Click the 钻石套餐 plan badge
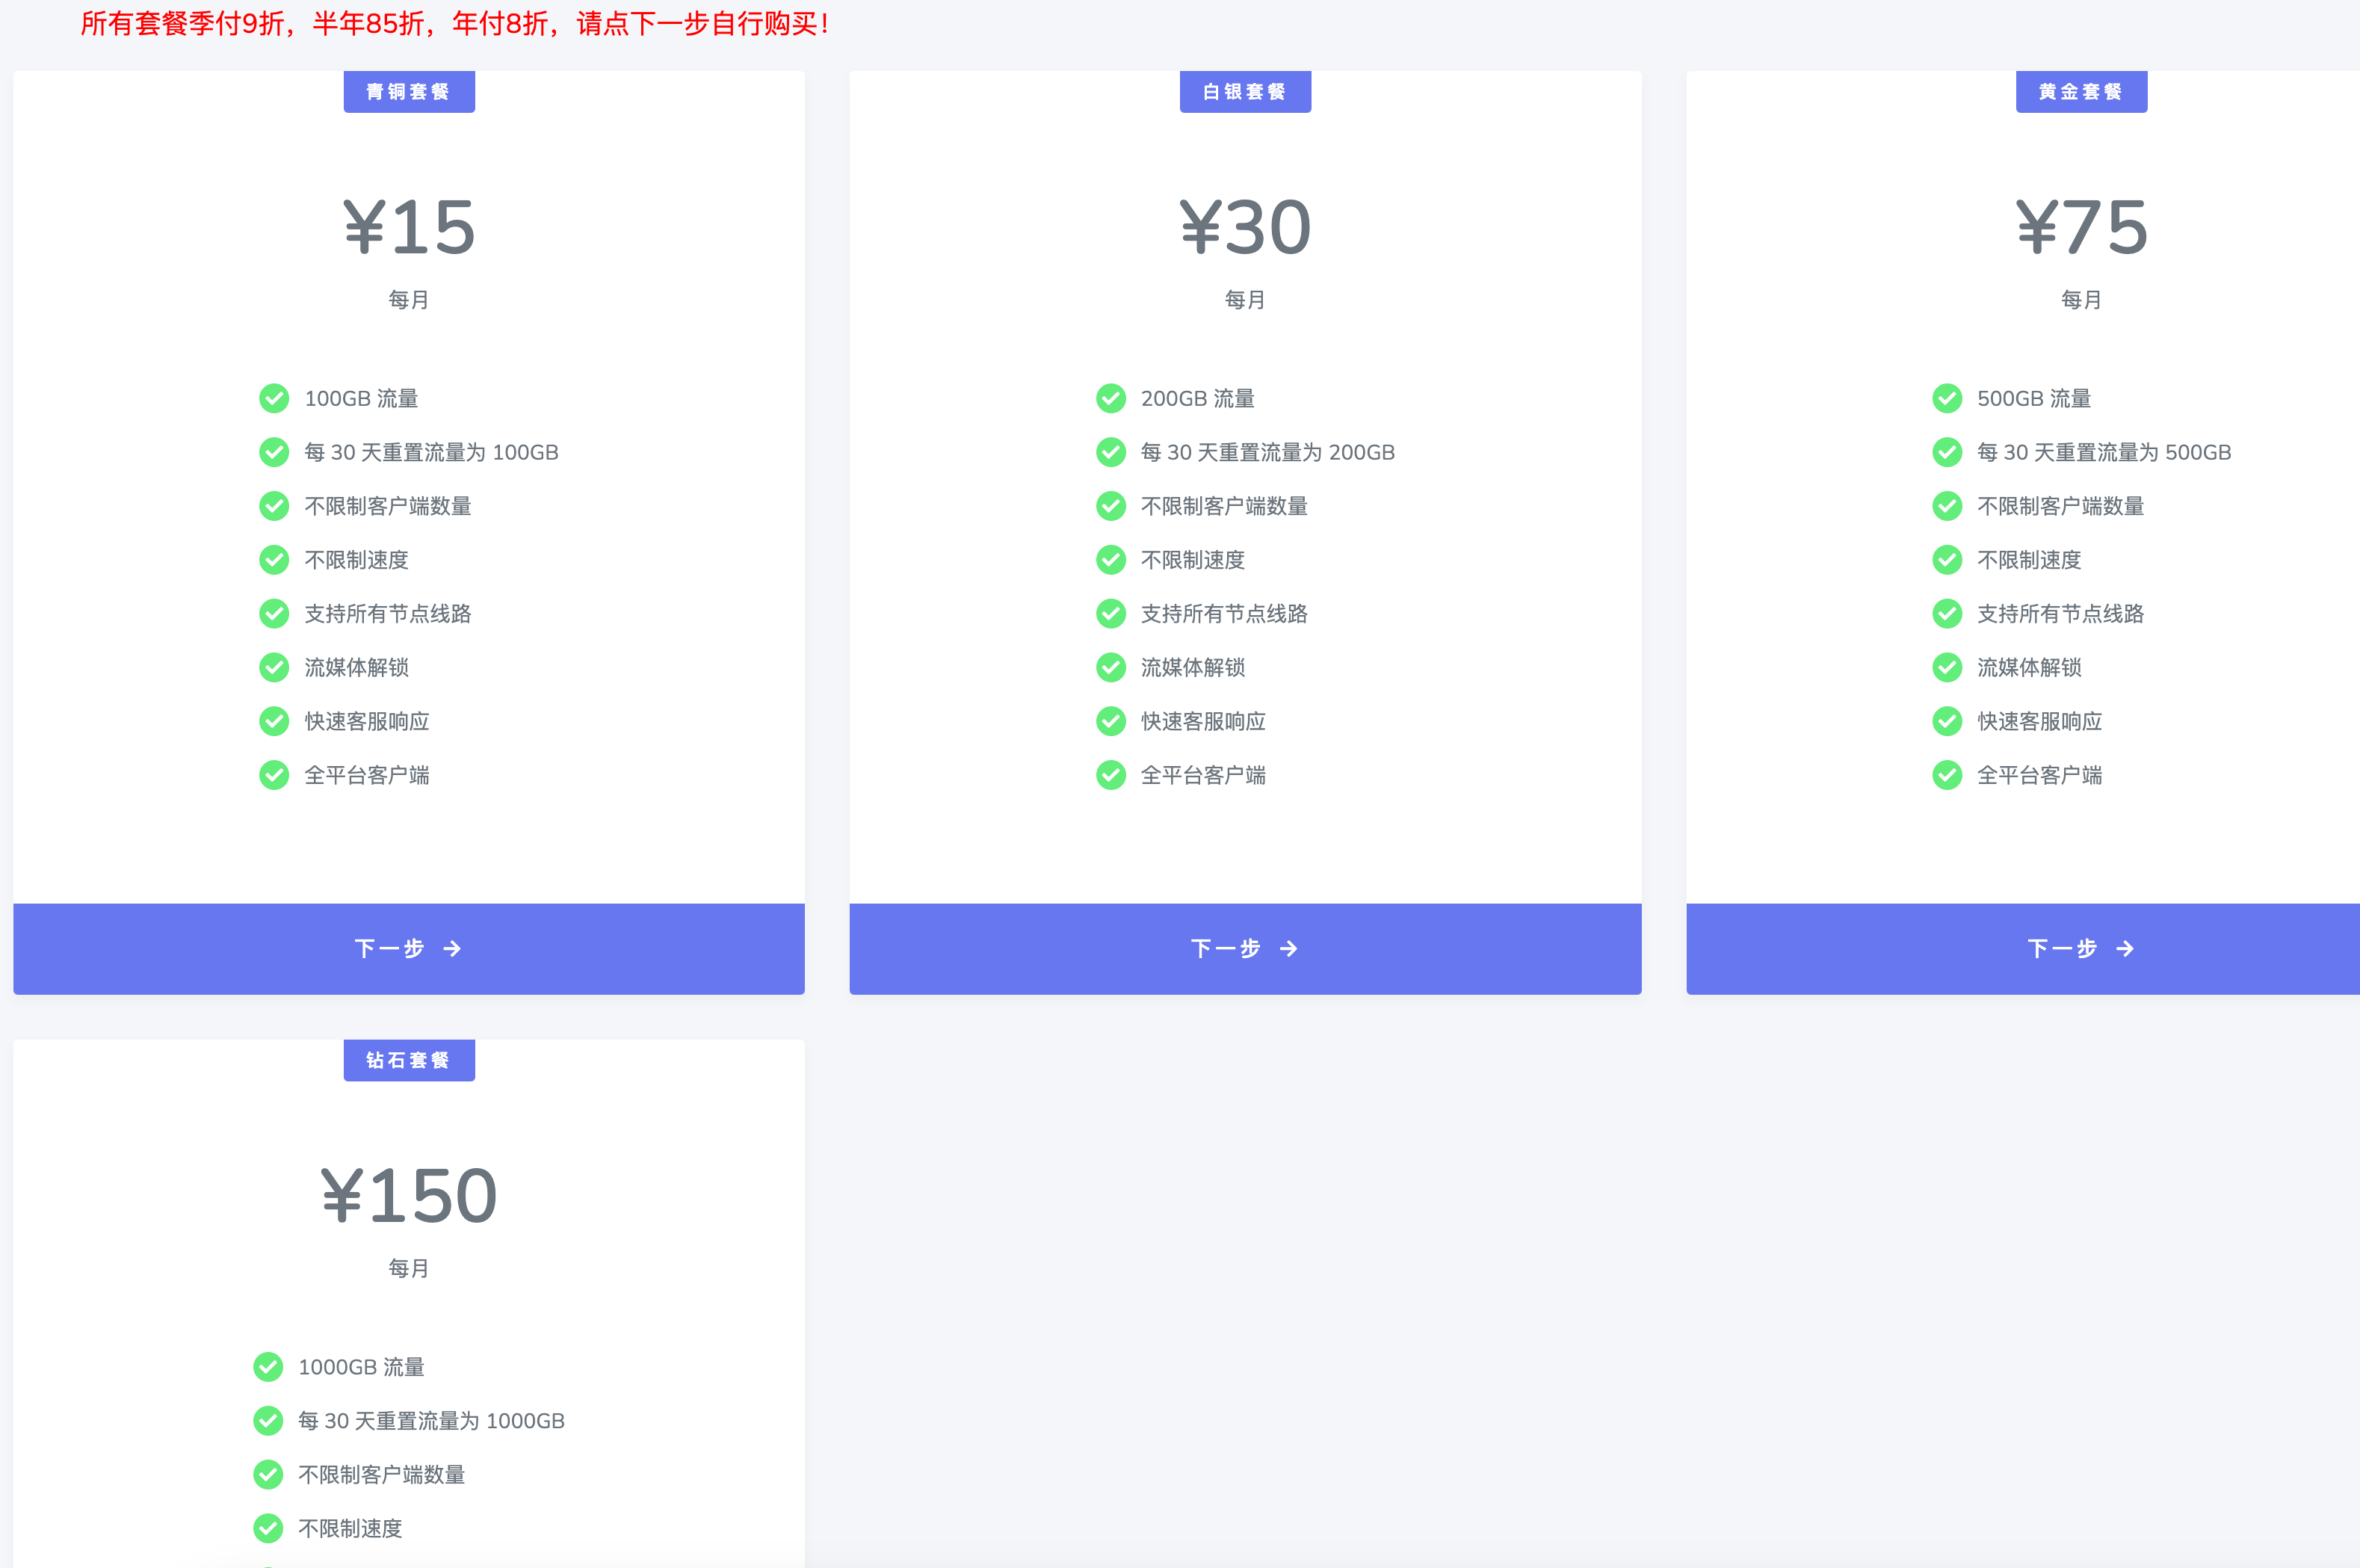This screenshot has width=2360, height=1568. click(409, 1060)
